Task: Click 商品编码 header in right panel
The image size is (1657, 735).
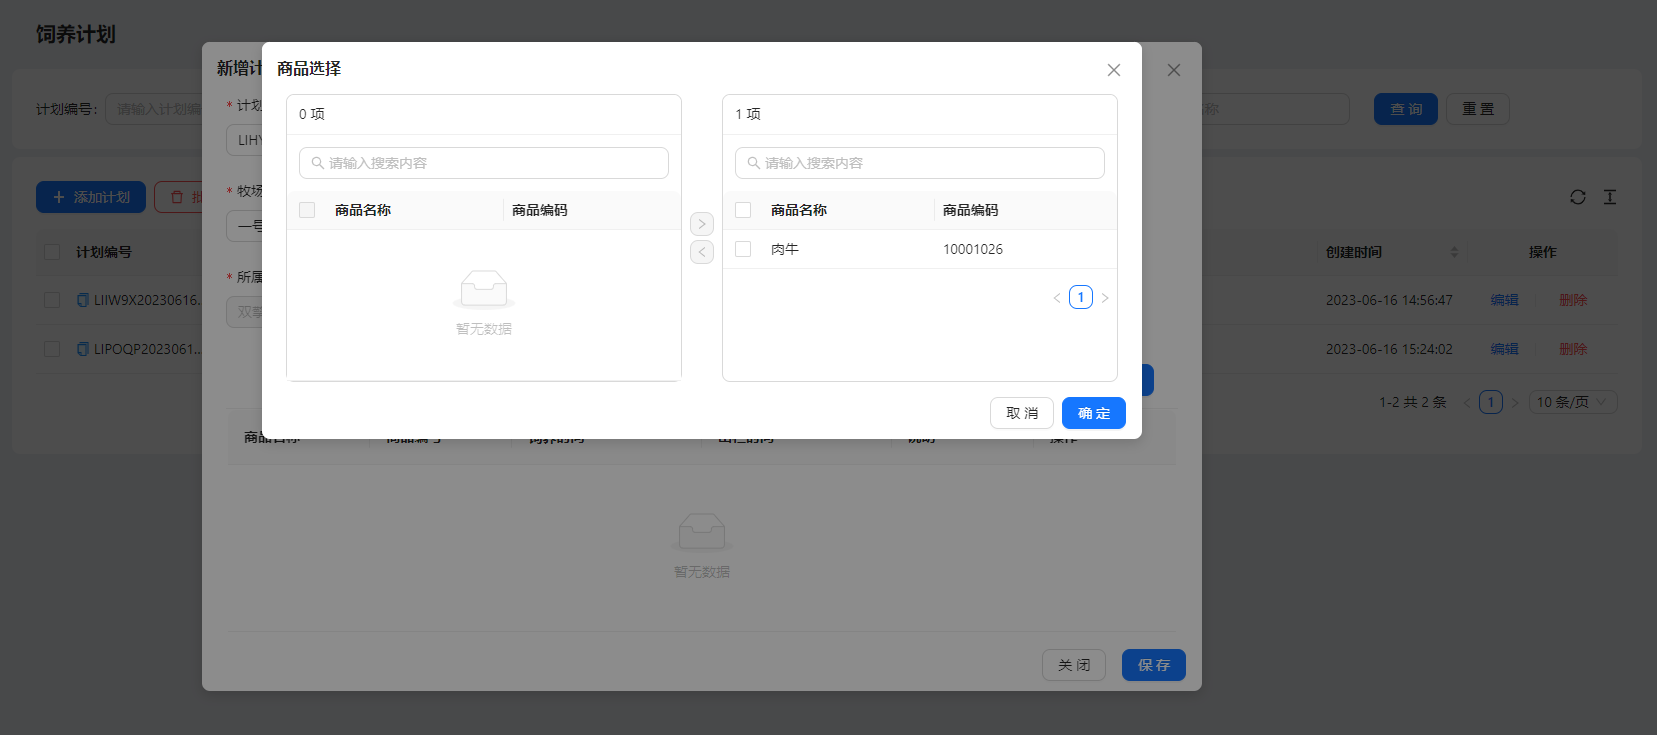Action: [x=971, y=210]
